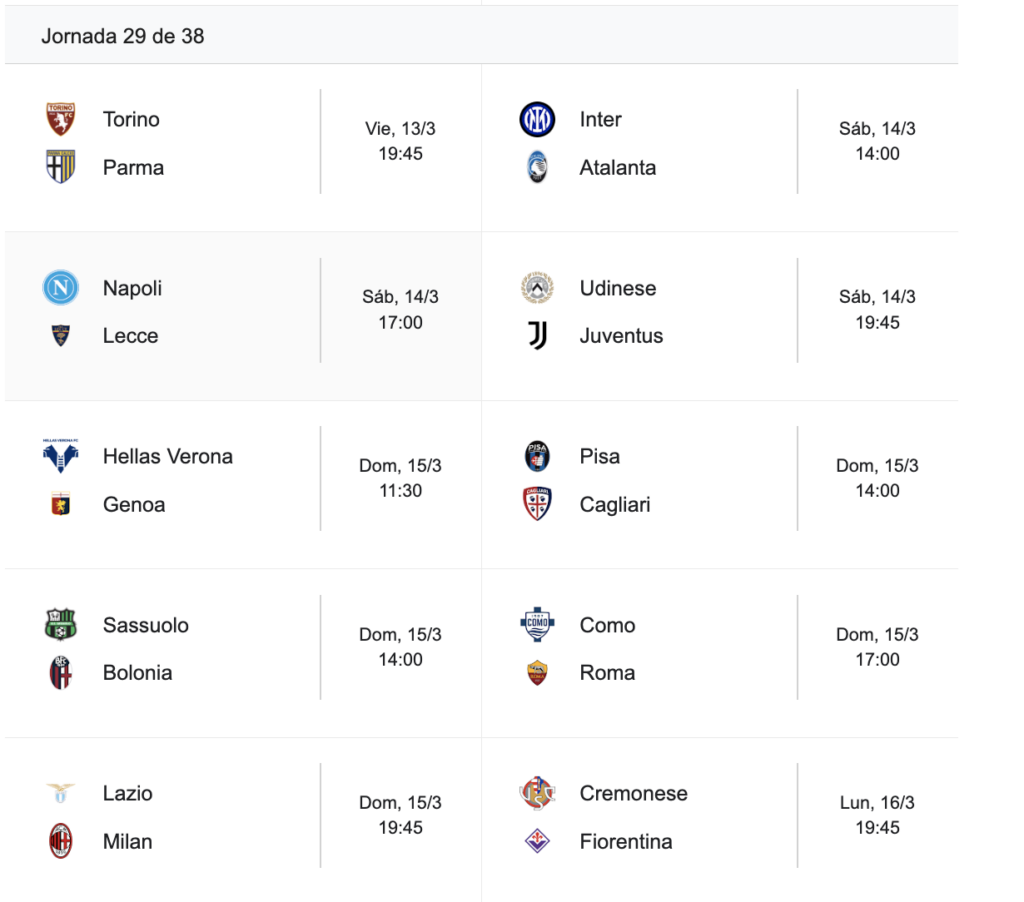The width and height of the screenshot is (1024, 902).
Task: Select the Sáb 14/3 17:00 Napoli kickoff
Action: pyautogui.click(x=400, y=310)
